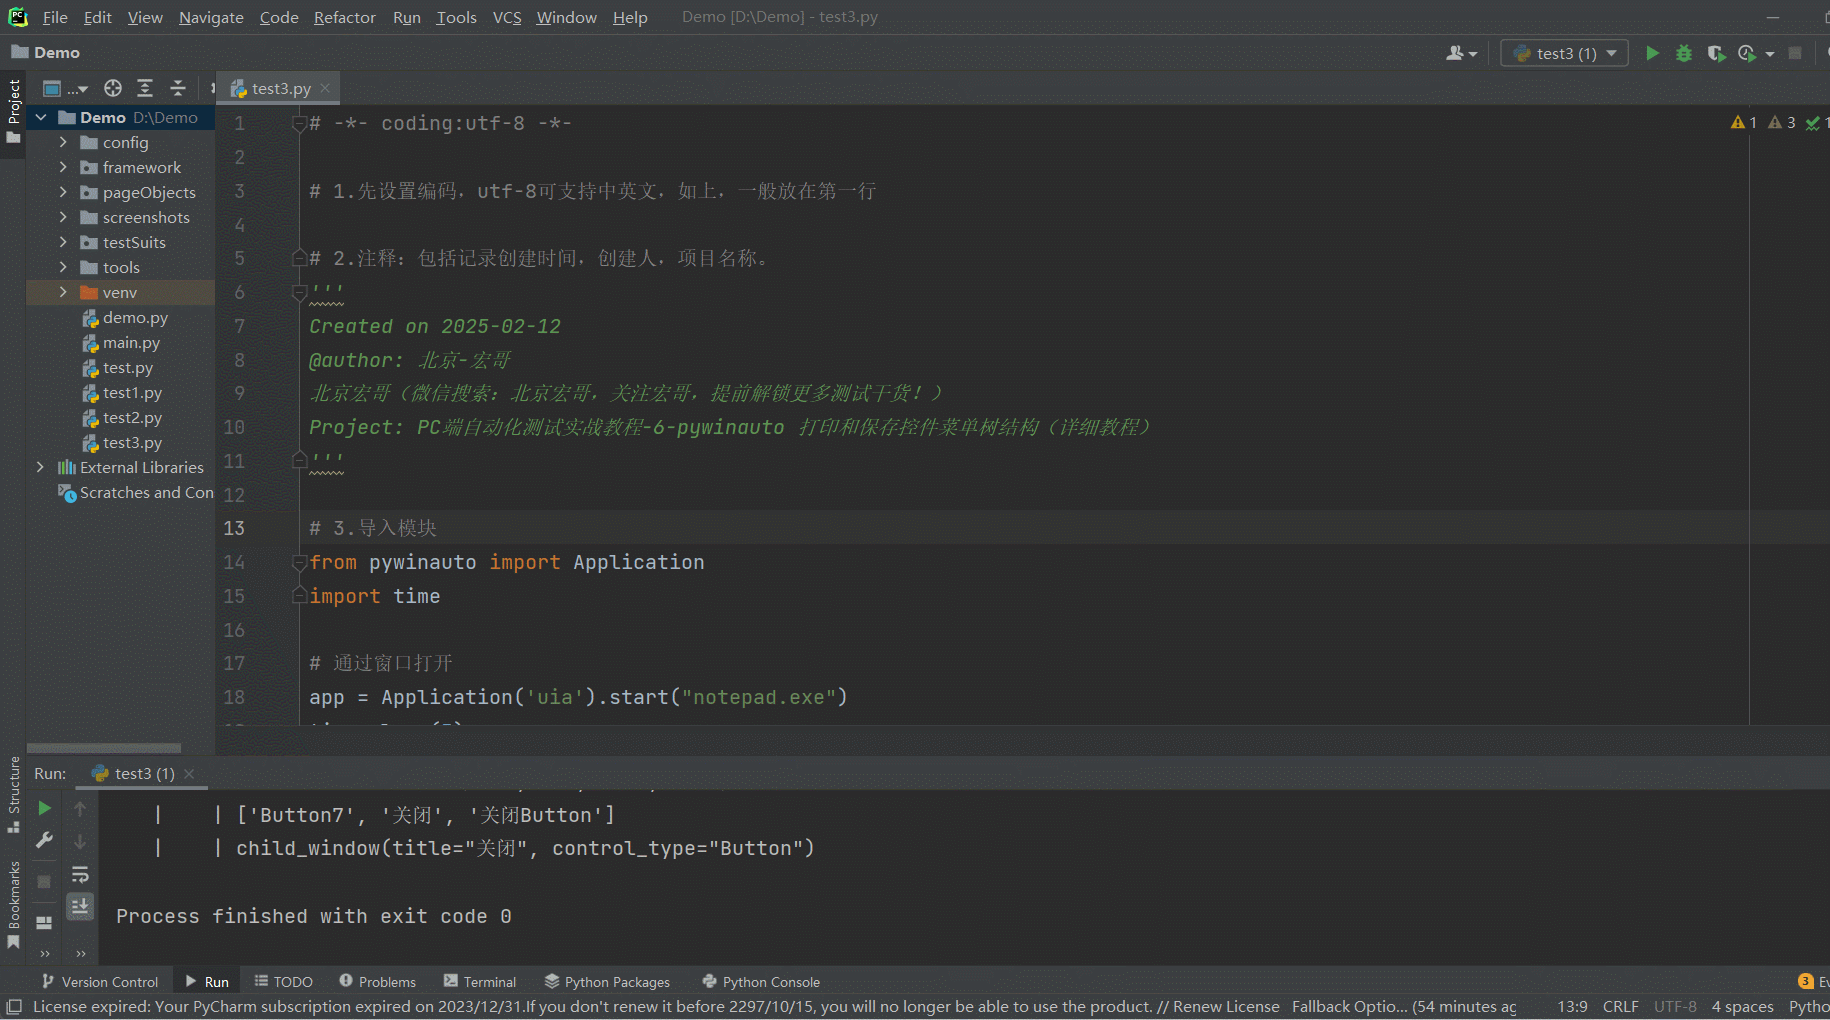This screenshot has height=1020, width=1830.
Task: Run test3 (1) with the green play button
Action: [1652, 53]
